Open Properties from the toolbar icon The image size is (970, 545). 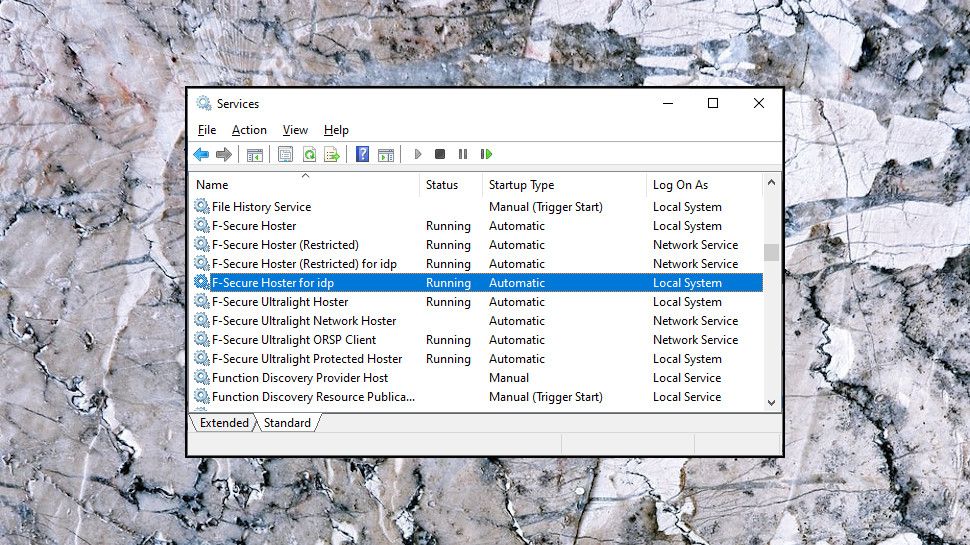pyautogui.click(x=286, y=154)
